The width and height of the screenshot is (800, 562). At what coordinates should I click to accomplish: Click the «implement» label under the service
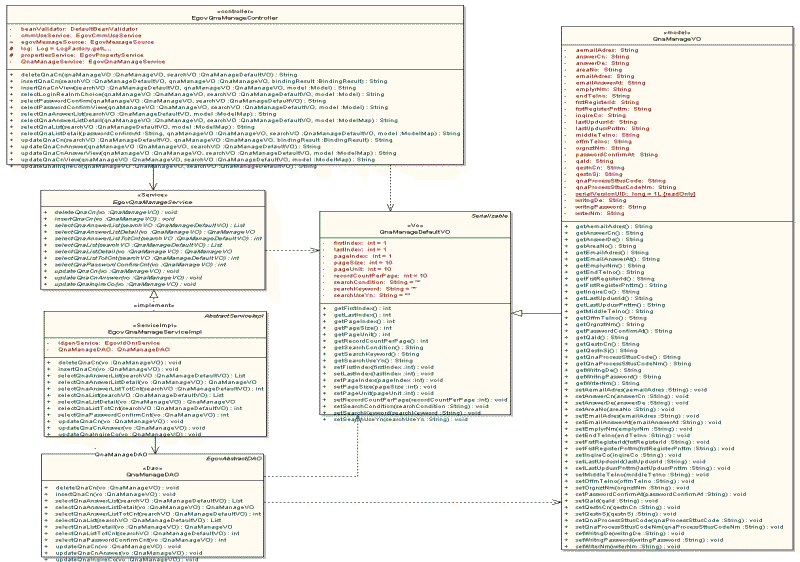pyautogui.click(x=152, y=305)
